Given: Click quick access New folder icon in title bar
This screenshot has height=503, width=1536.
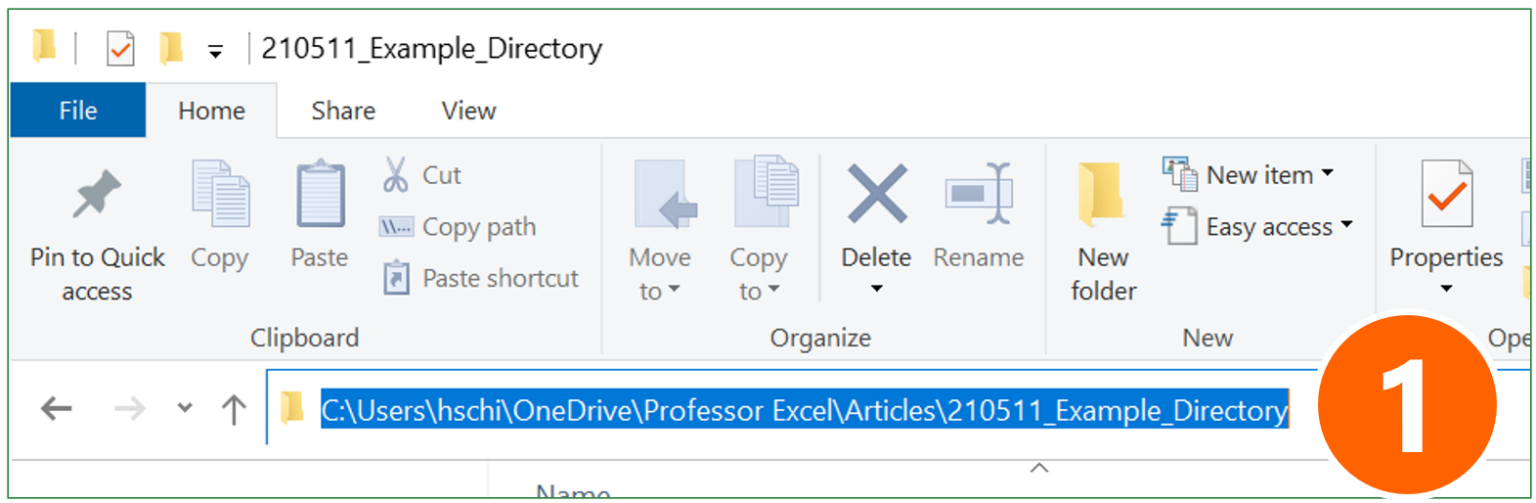Looking at the screenshot, I should coord(172,47).
